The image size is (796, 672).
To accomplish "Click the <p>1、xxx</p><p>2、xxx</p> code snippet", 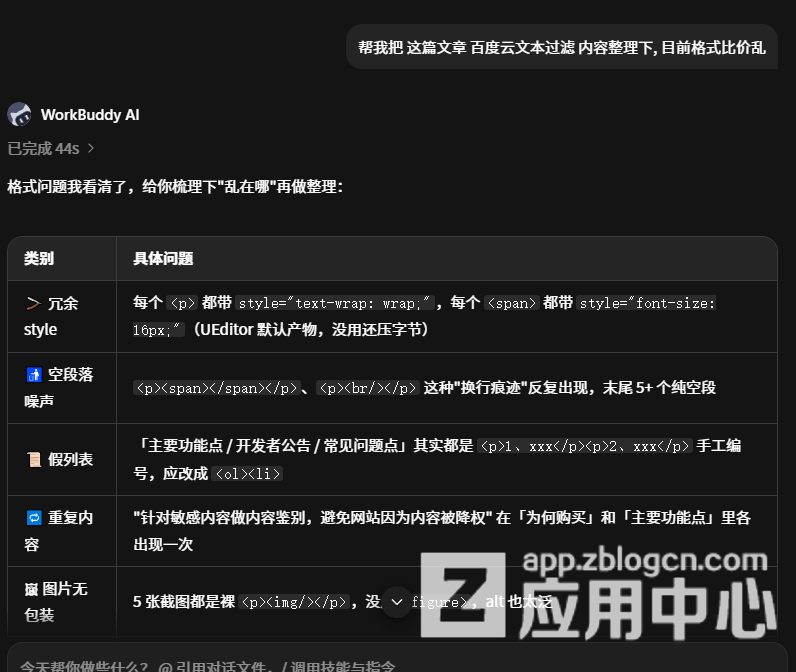I will (x=585, y=446).
